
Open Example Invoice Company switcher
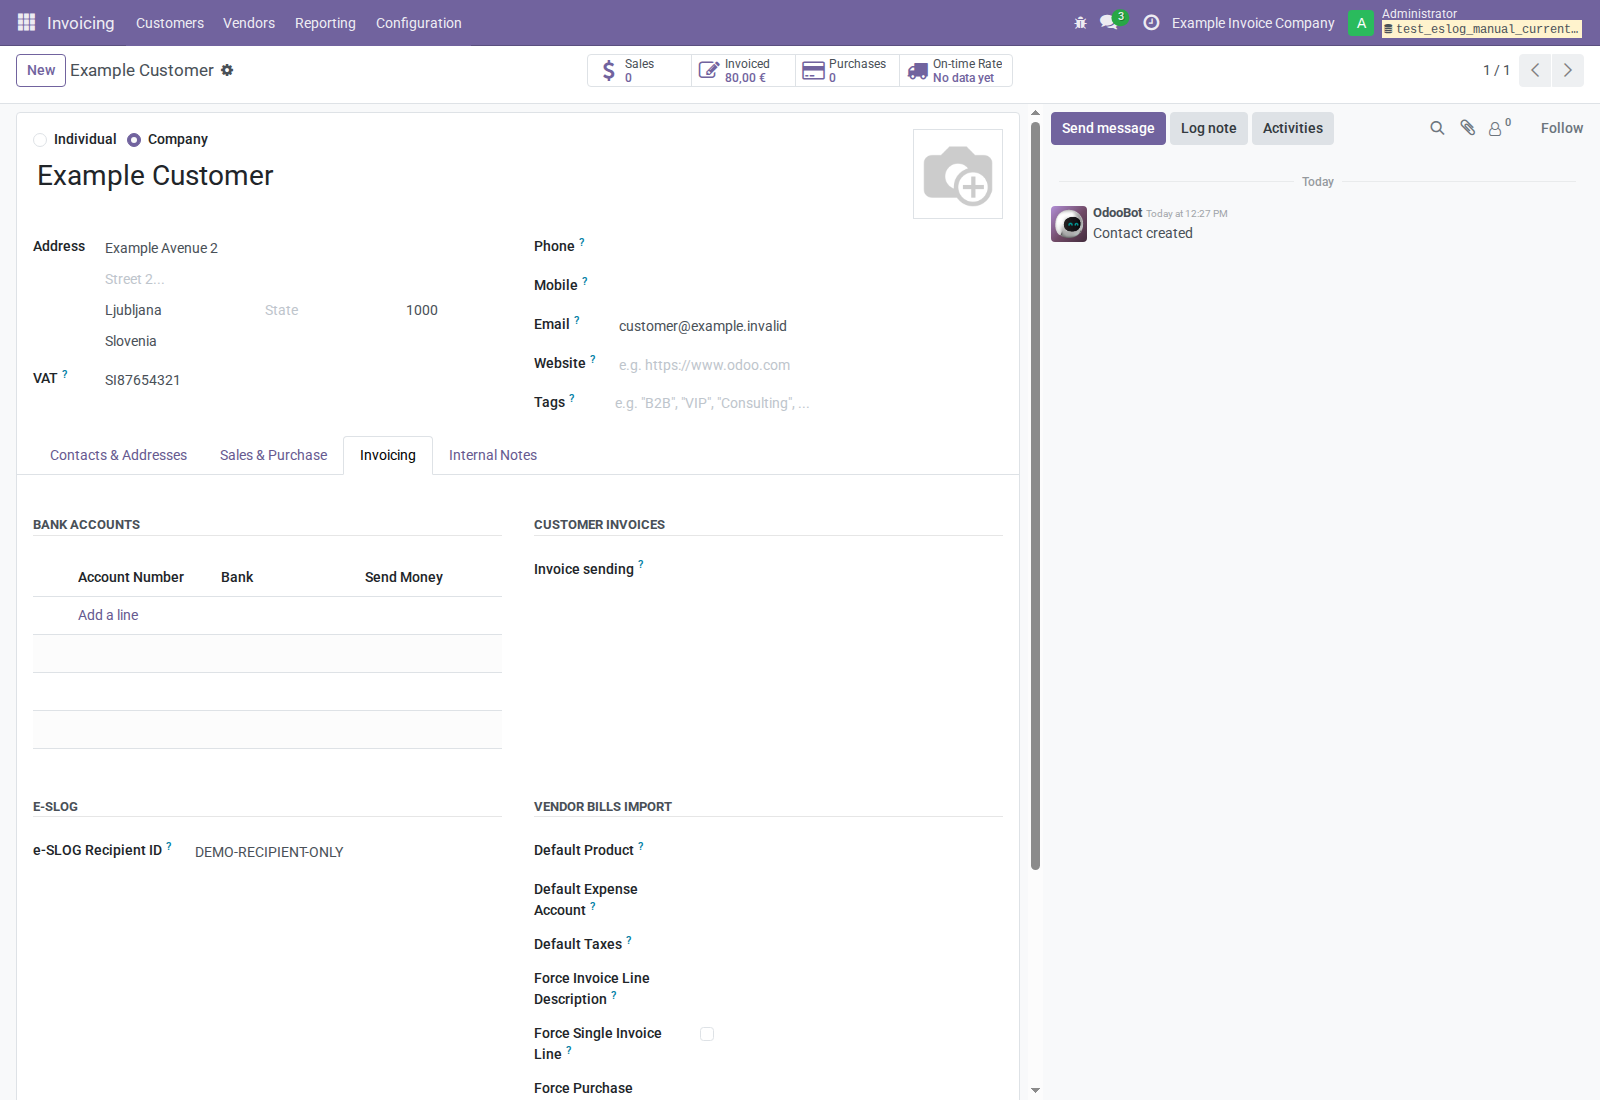(1253, 23)
